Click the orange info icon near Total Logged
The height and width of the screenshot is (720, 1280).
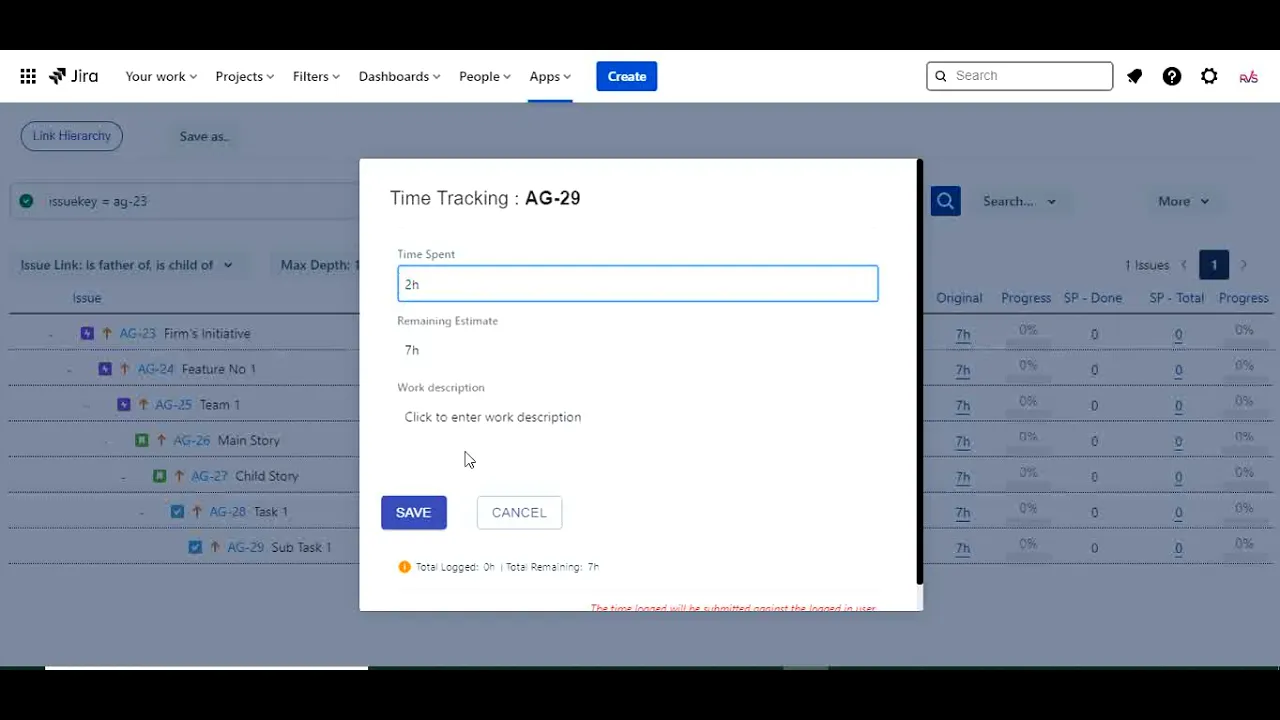[x=404, y=567]
